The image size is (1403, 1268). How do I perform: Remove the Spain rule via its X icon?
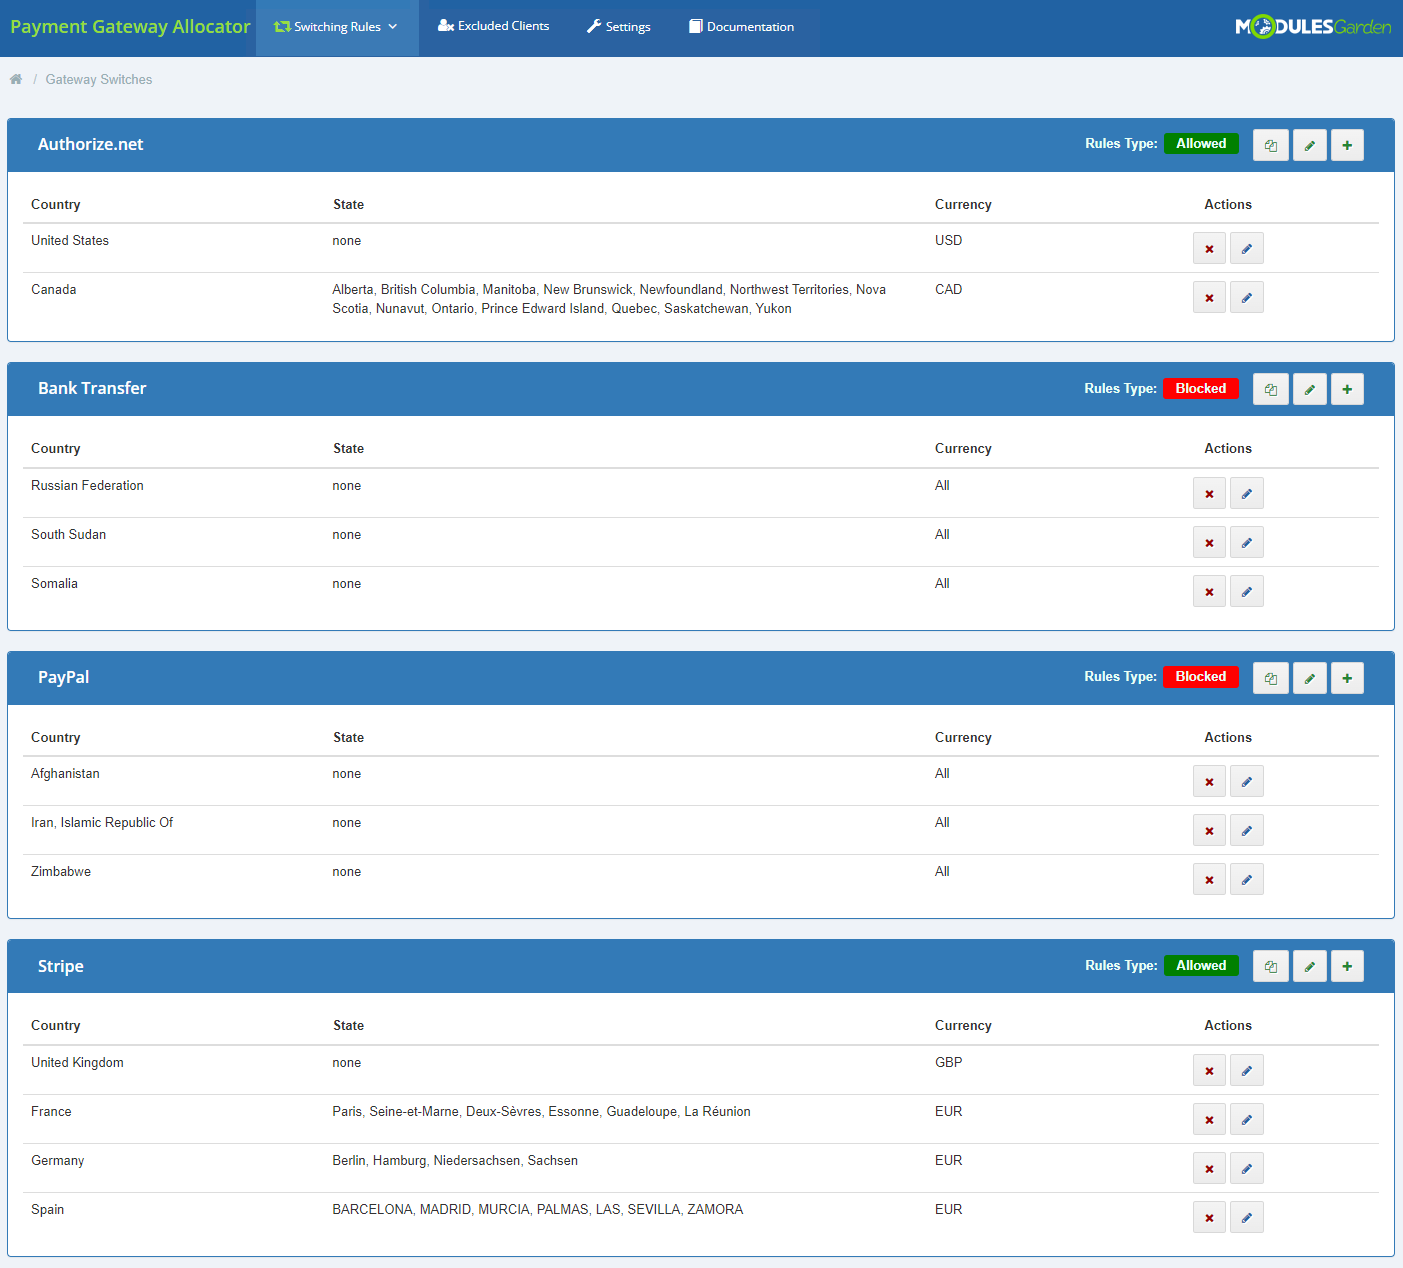(1209, 1217)
